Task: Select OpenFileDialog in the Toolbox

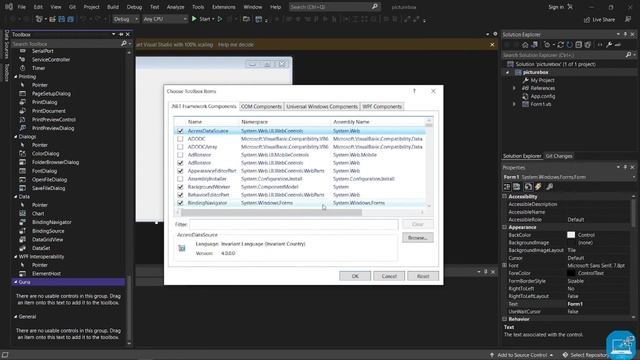Action: click(49, 180)
